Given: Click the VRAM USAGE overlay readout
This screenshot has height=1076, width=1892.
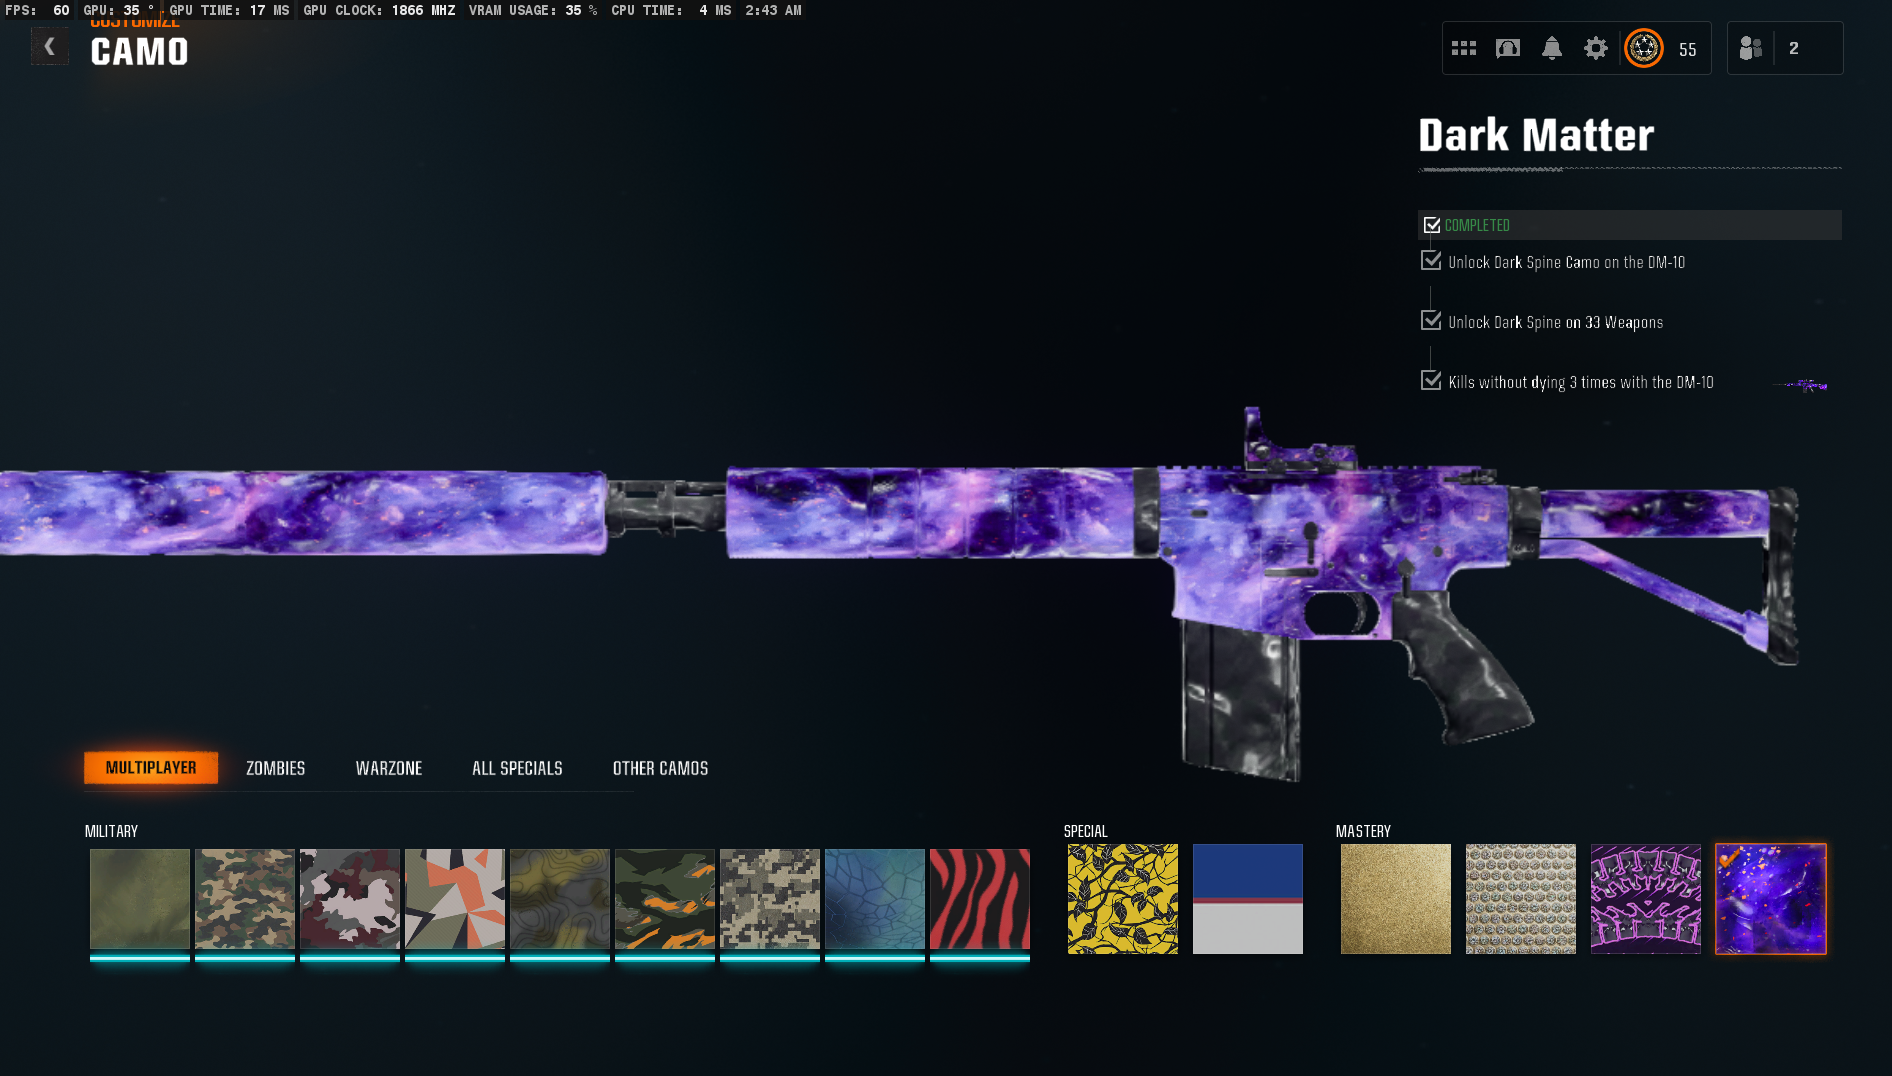Looking at the screenshot, I should [533, 10].
